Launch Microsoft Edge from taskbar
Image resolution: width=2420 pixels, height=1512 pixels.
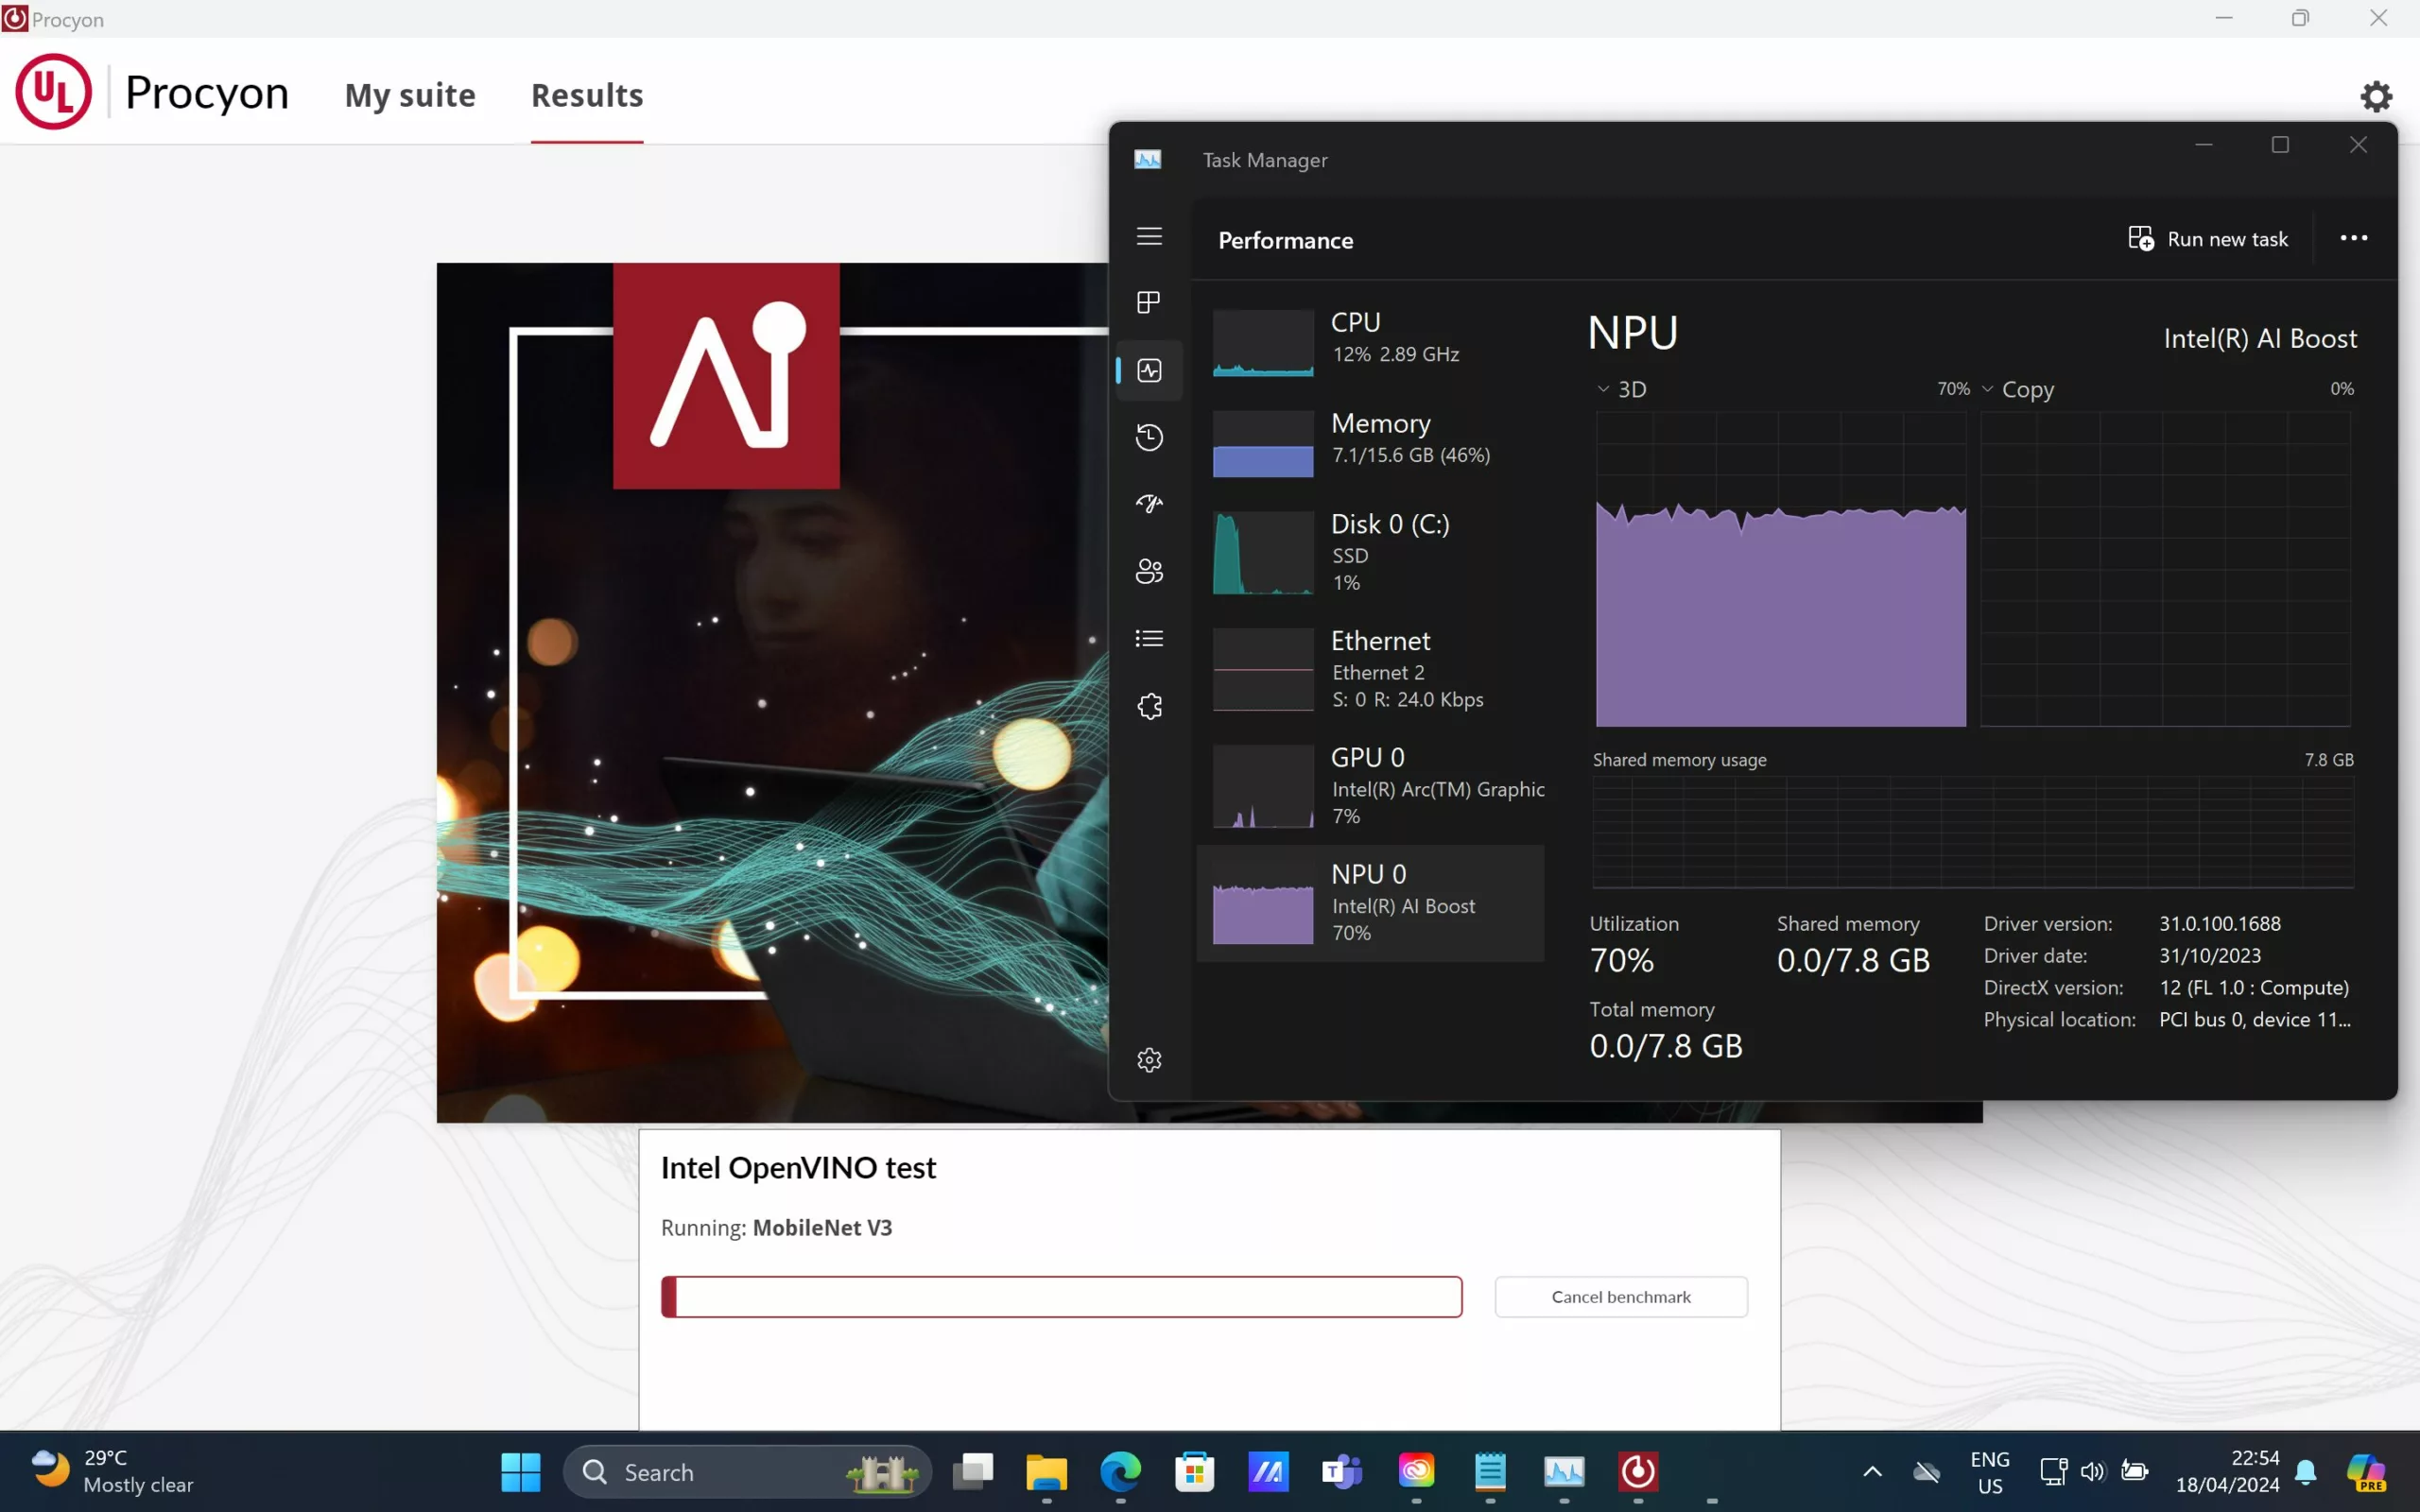click(1120, 1471)
